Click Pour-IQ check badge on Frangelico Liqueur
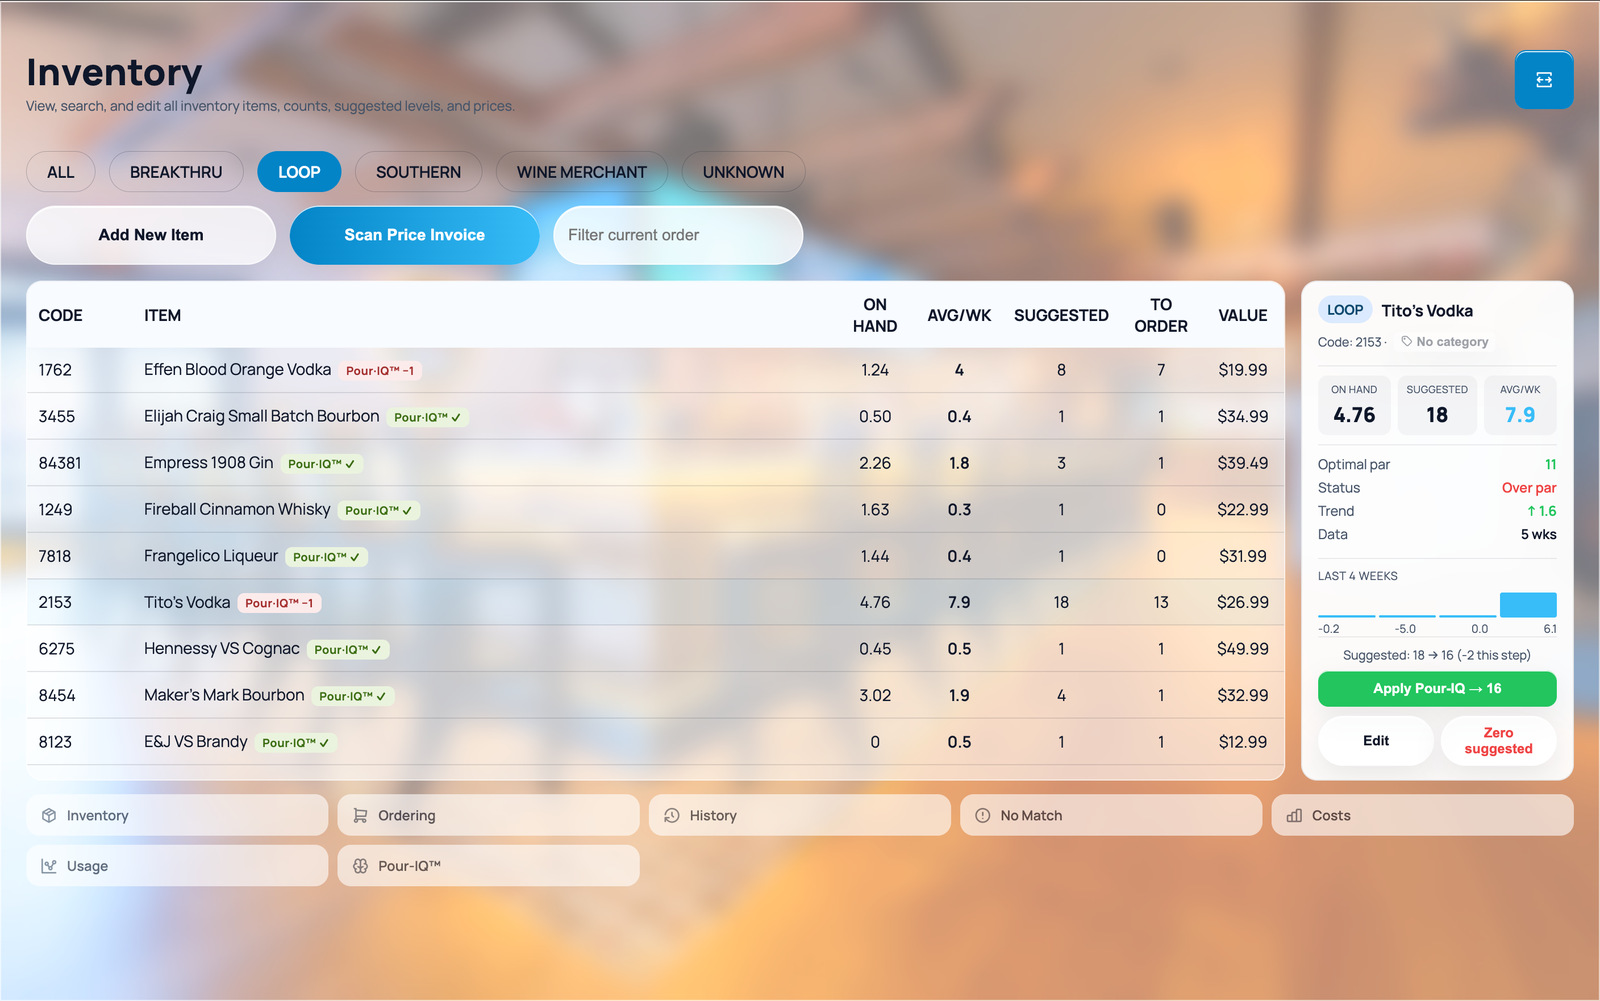Image resolution: width=1600 pixels, height=1001 pixels. 327,557
